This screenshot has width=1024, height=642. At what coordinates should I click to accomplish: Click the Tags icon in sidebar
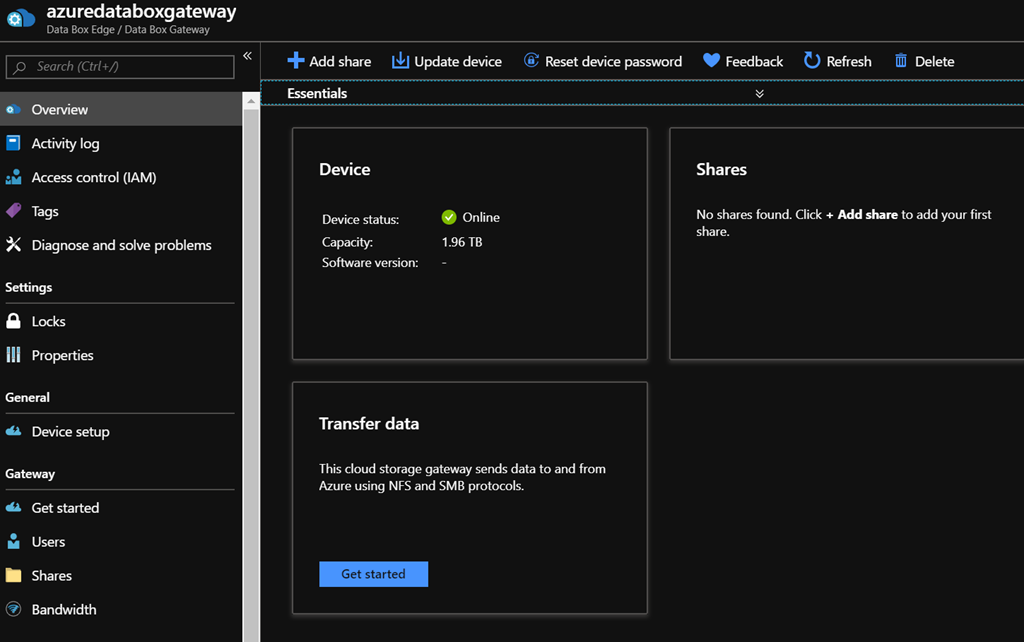pos(14,211)
